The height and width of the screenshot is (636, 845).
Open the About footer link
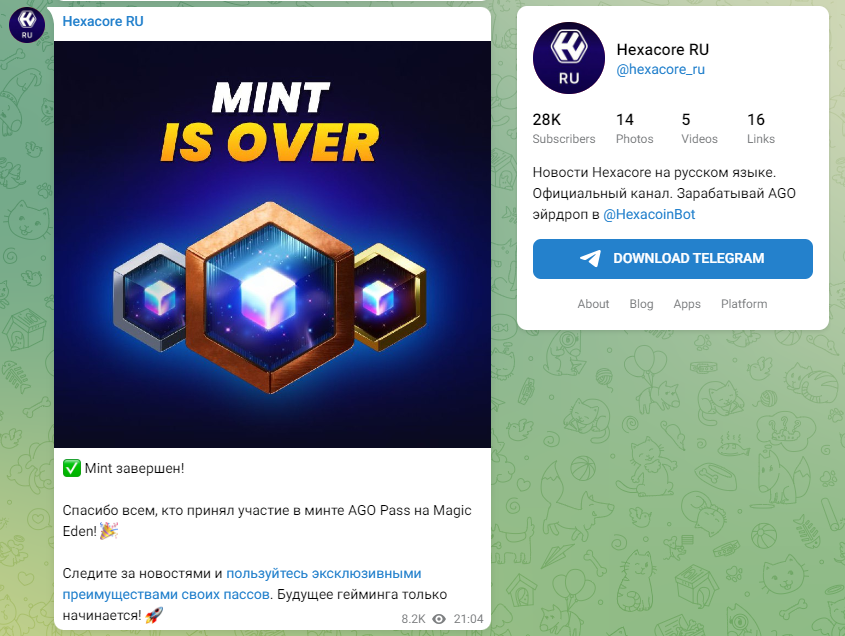click(x=593, y=304)
